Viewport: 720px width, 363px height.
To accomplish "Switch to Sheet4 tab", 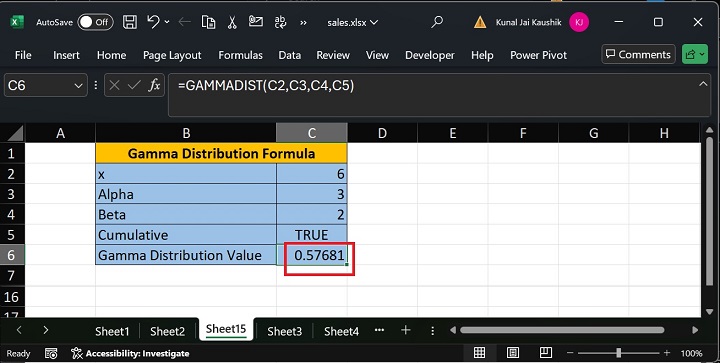I will (341, 331).
